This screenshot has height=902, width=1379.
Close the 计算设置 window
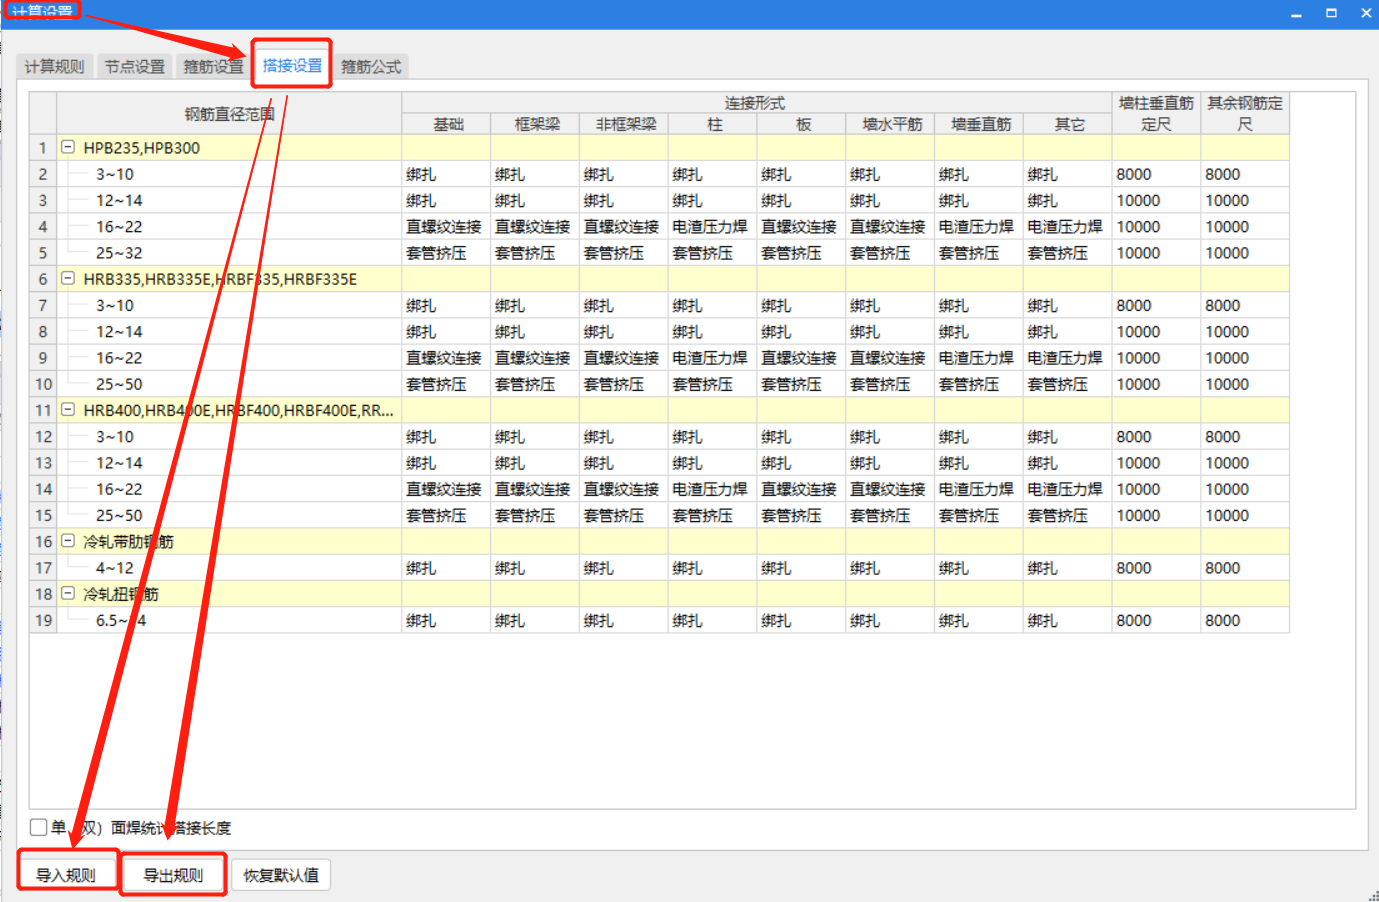(x=1366, y=14)
